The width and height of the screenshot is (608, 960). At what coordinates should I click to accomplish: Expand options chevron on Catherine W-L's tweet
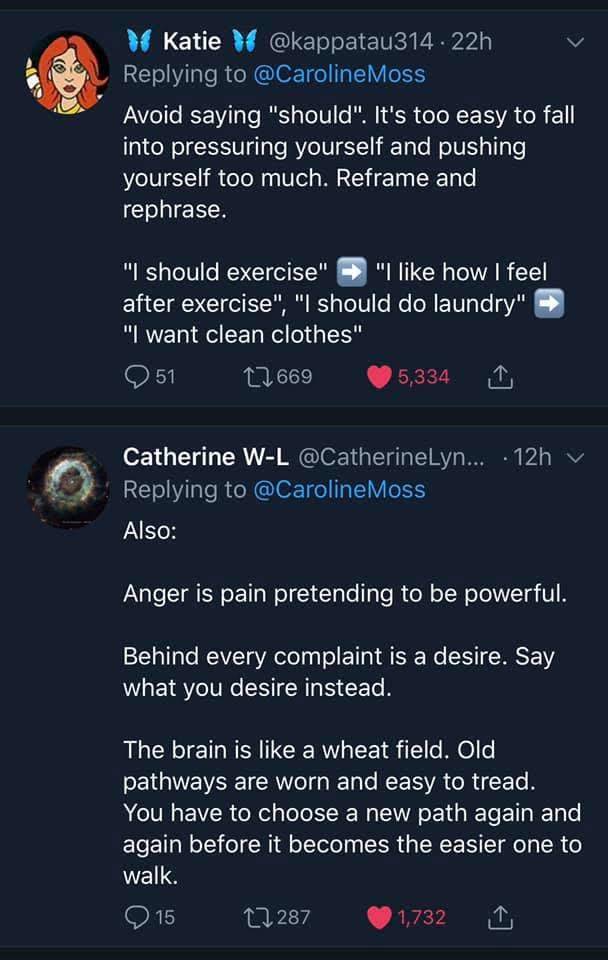point(573,458)
